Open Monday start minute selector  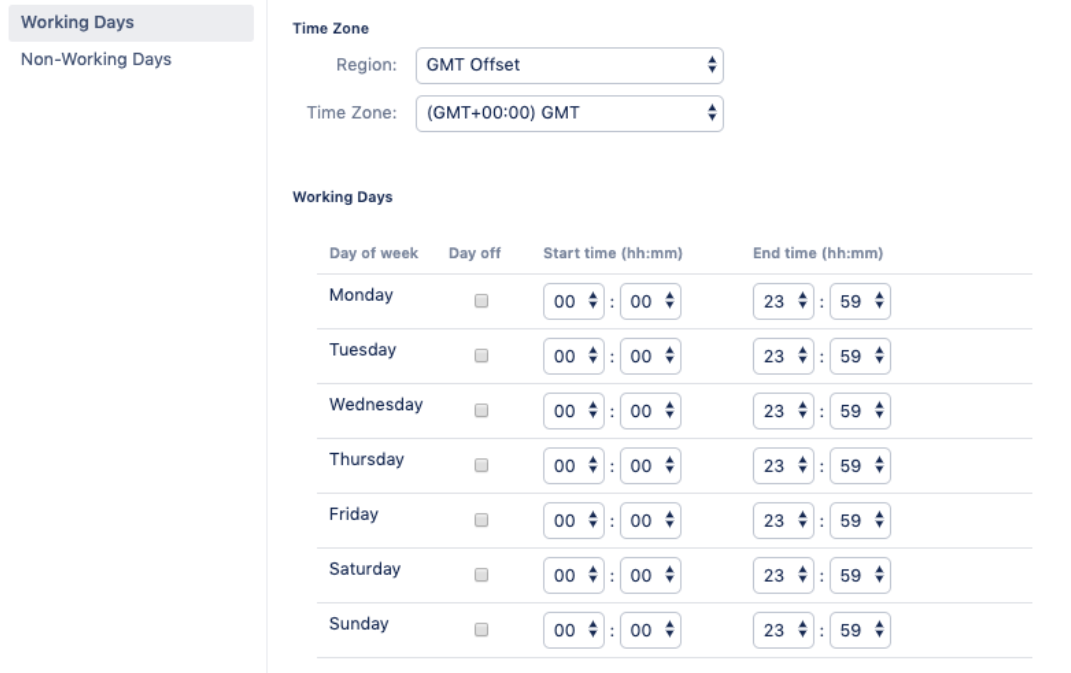[650, 302]
